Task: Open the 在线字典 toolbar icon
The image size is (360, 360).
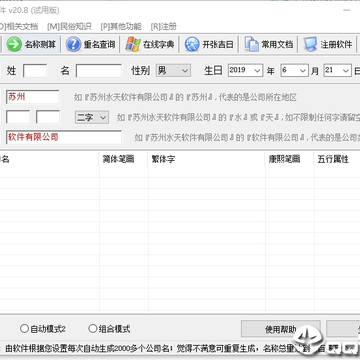Action: pos(133,44)
